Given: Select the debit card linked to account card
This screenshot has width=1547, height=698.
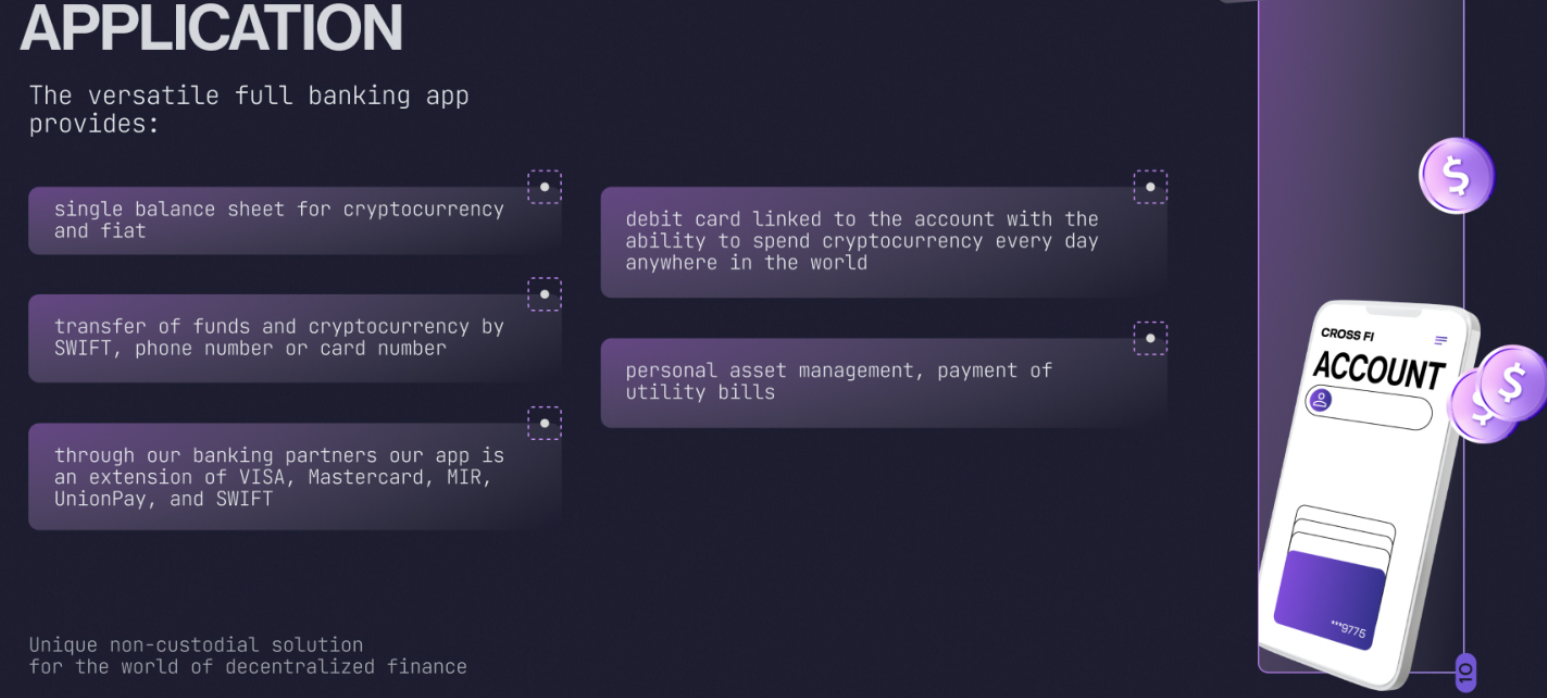Looking at the screenshot, I should 884,242.
